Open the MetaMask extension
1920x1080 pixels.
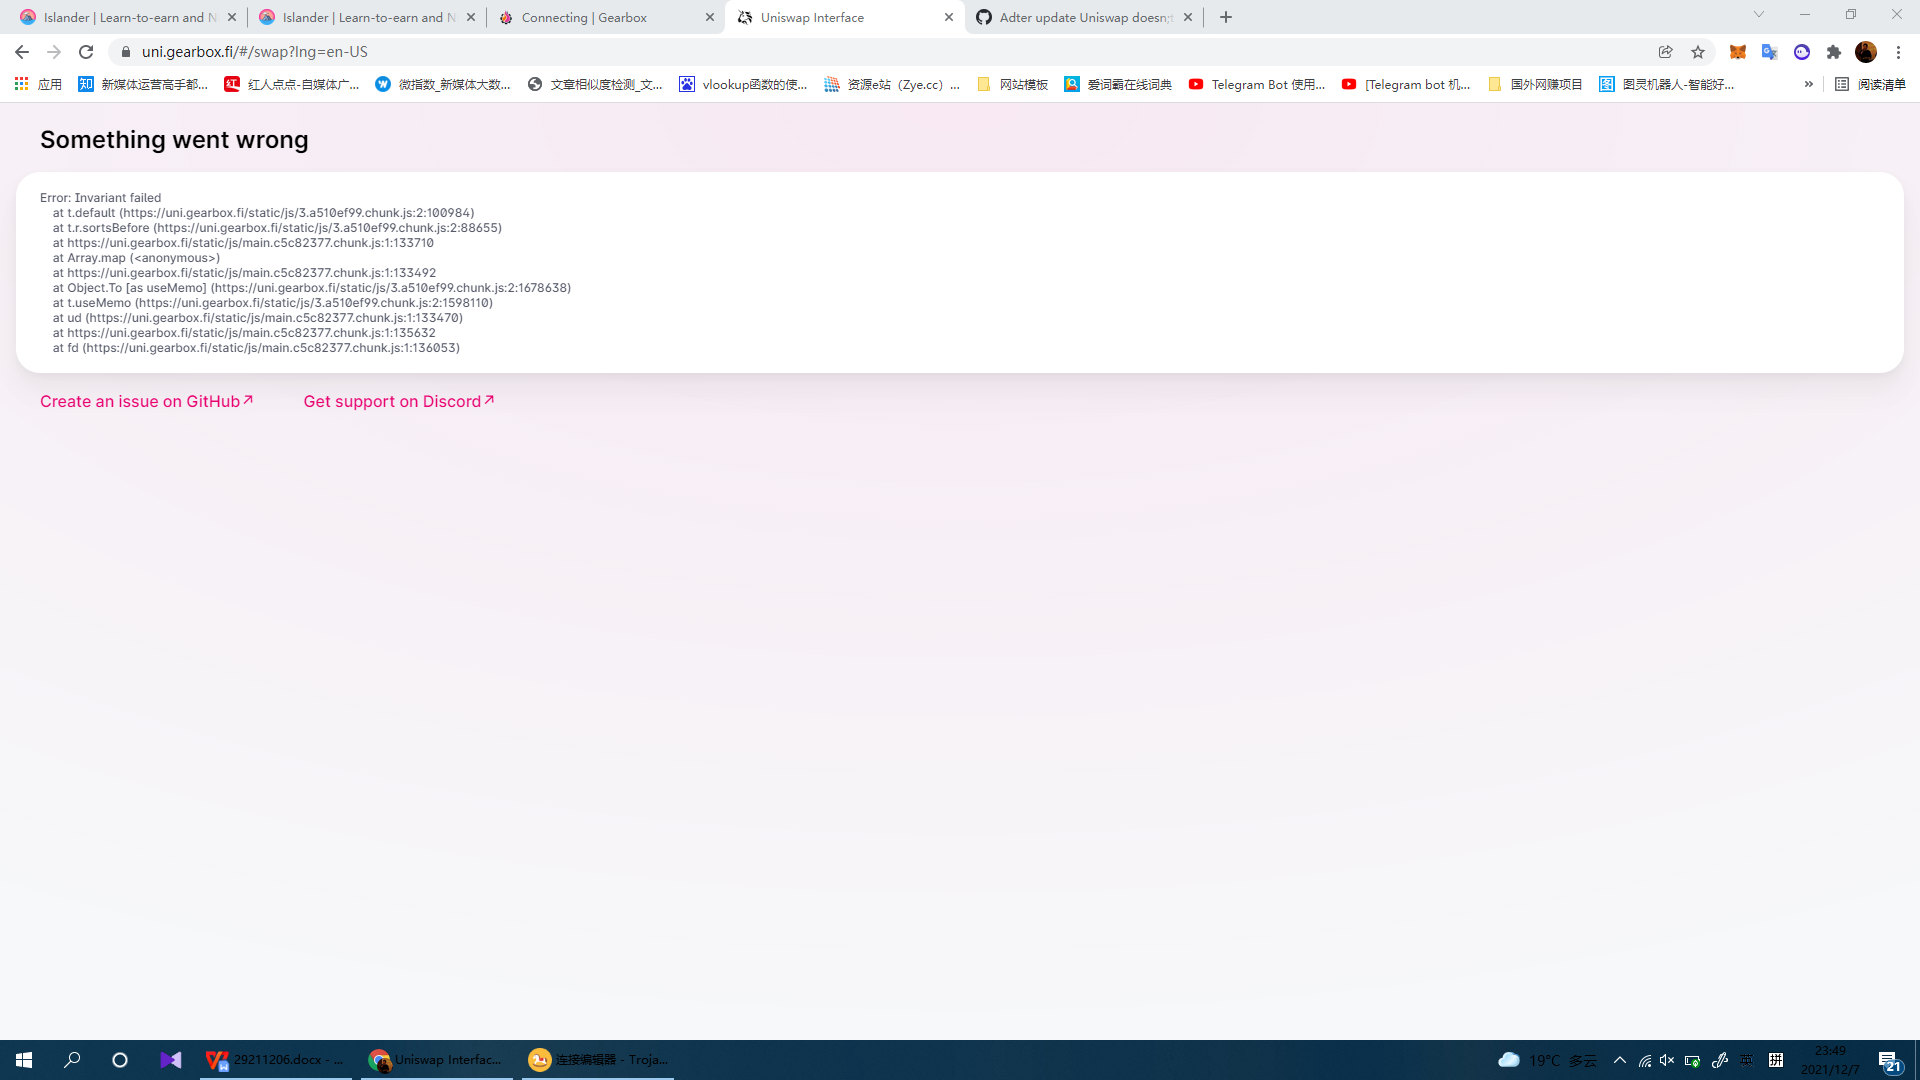(1738, 52)
